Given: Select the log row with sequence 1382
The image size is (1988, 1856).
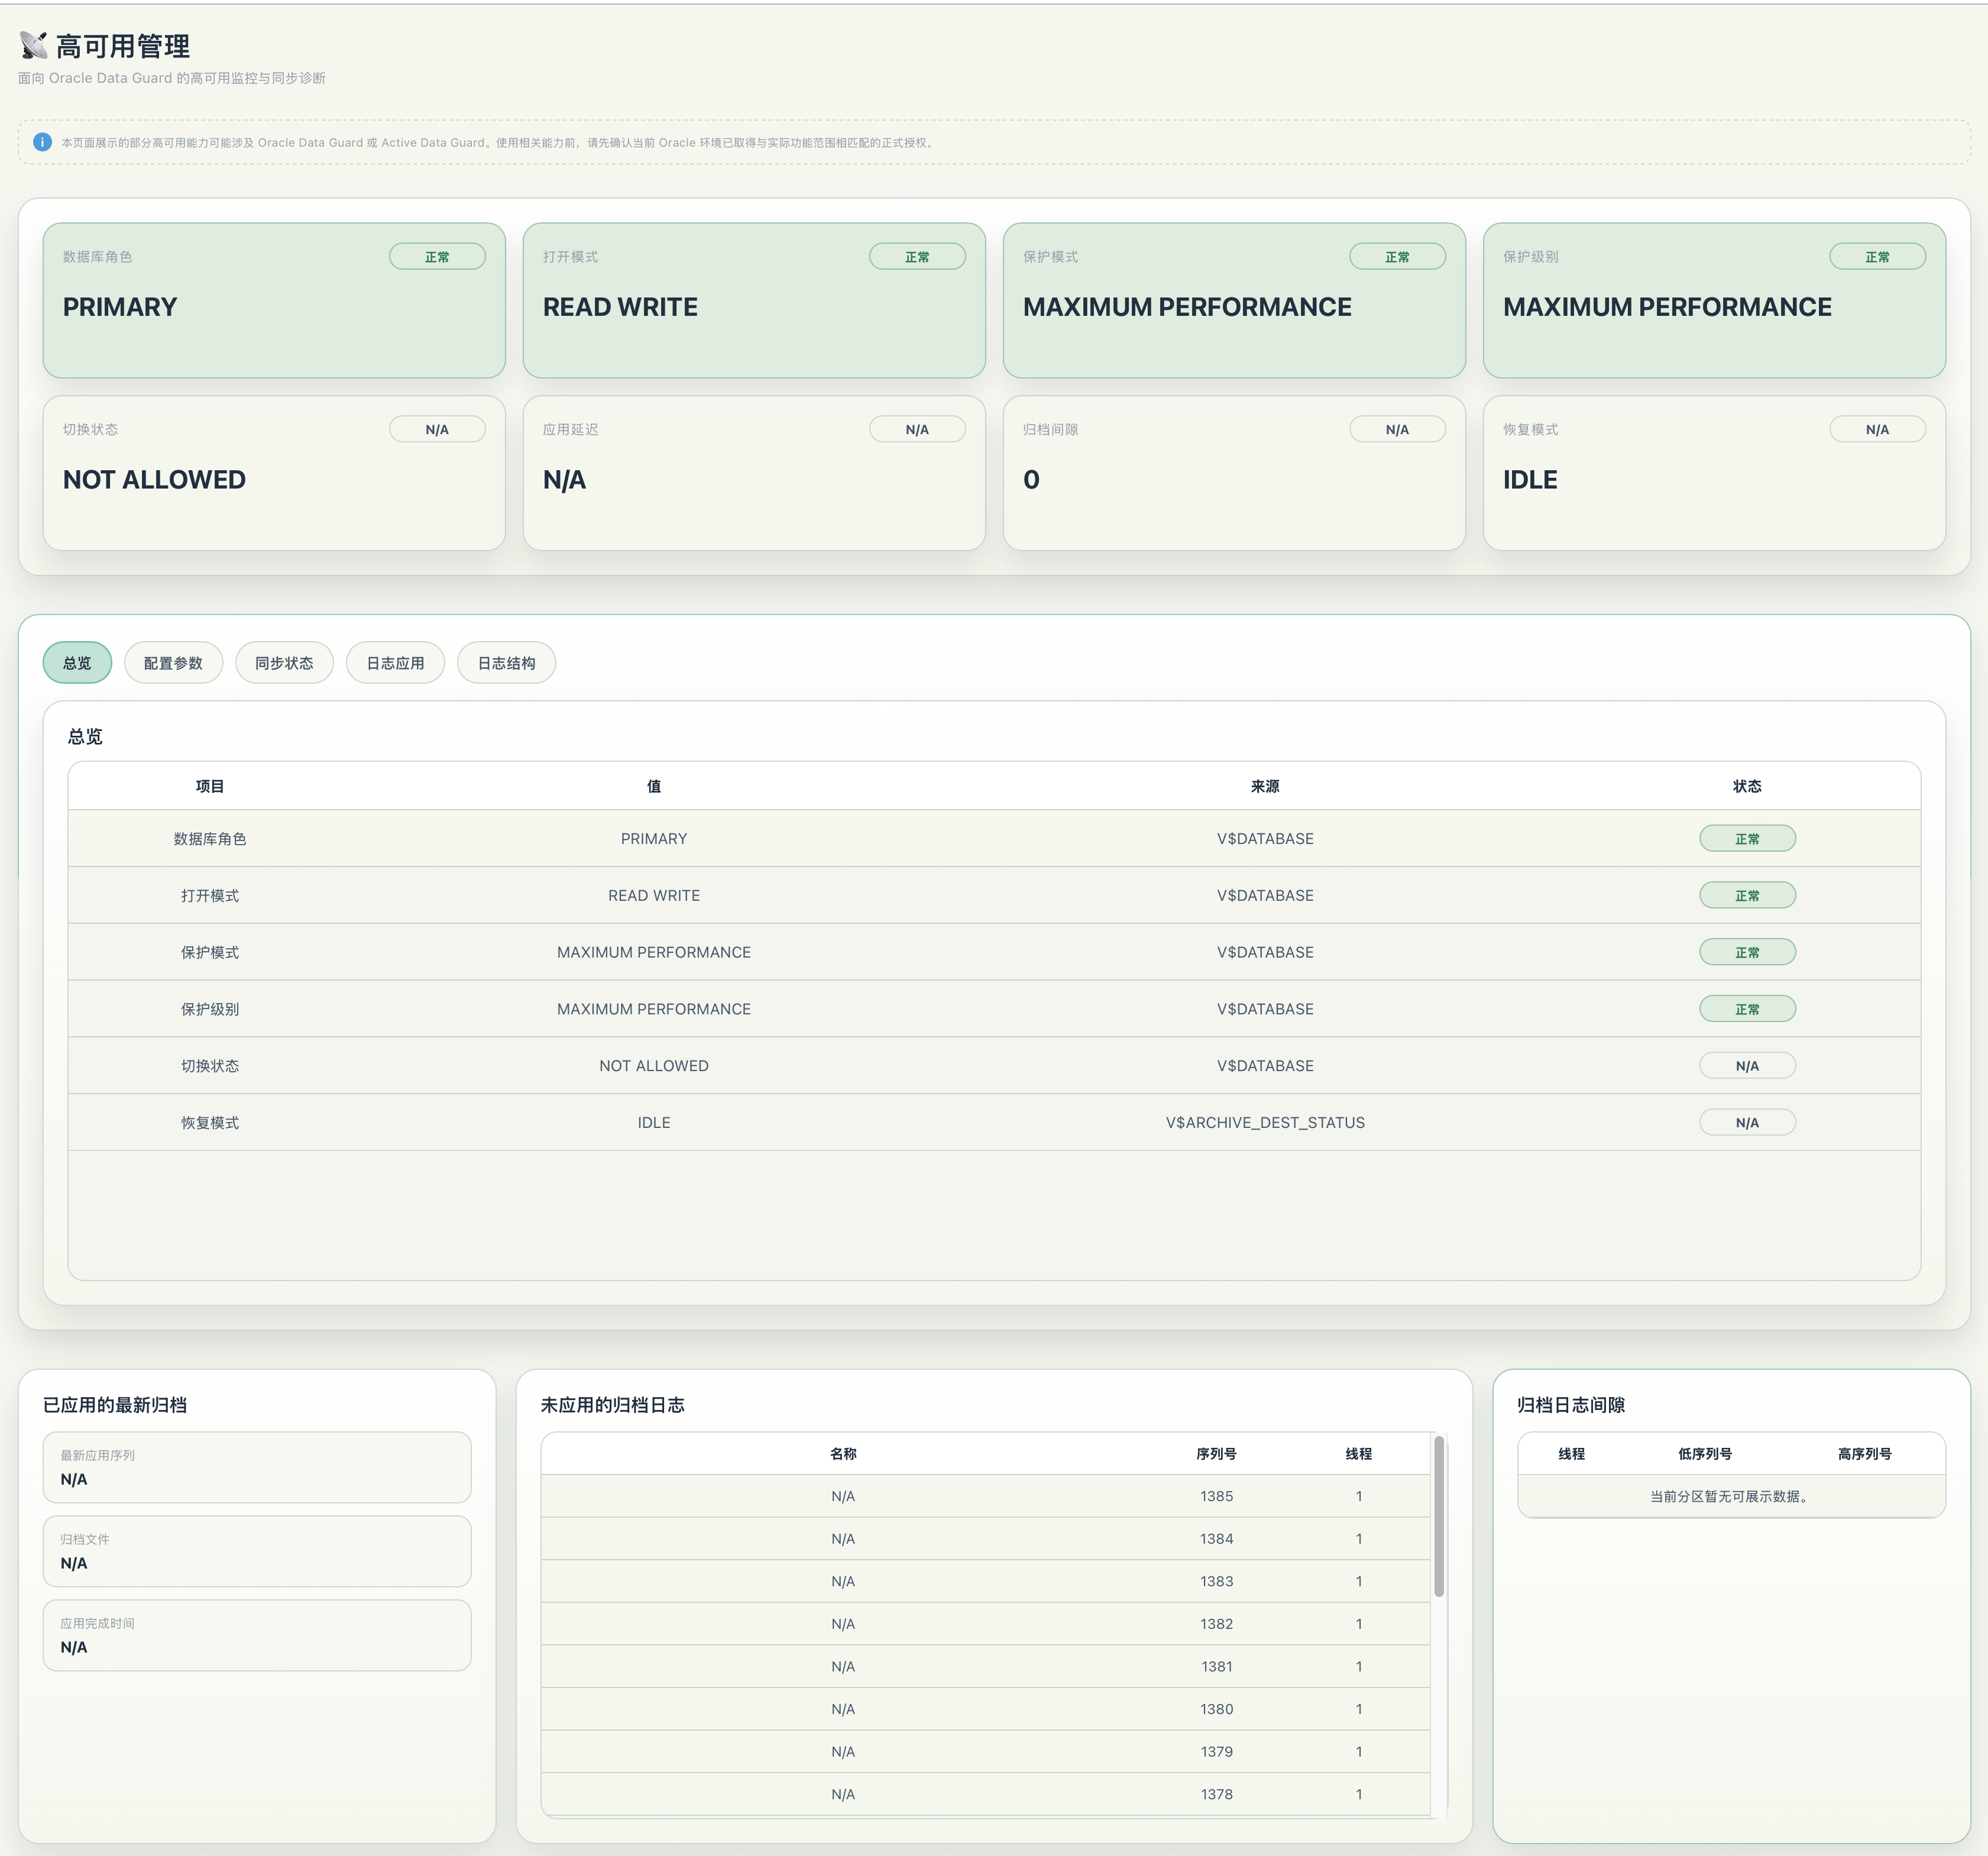Looking at the screenshot, I should [986, 1624].
